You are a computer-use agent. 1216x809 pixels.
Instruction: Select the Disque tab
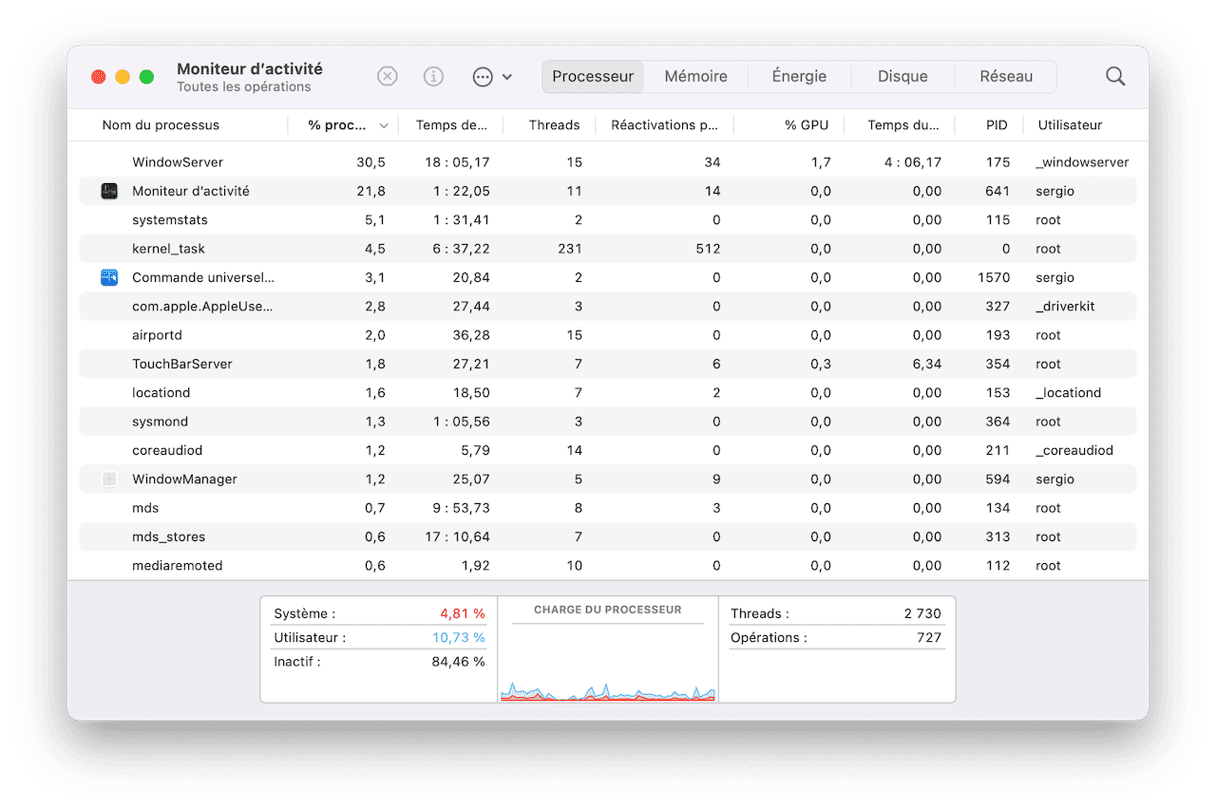coord(902,77)
